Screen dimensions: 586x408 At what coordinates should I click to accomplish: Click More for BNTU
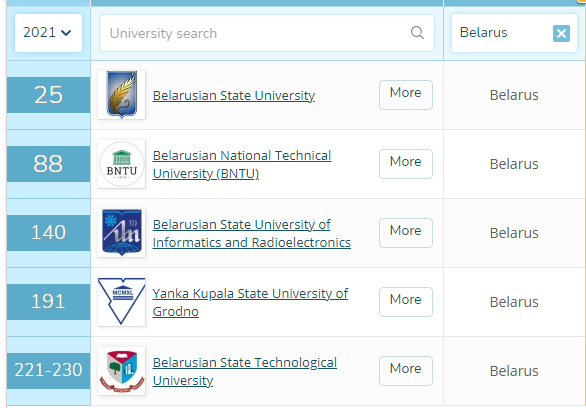(405, 164)
